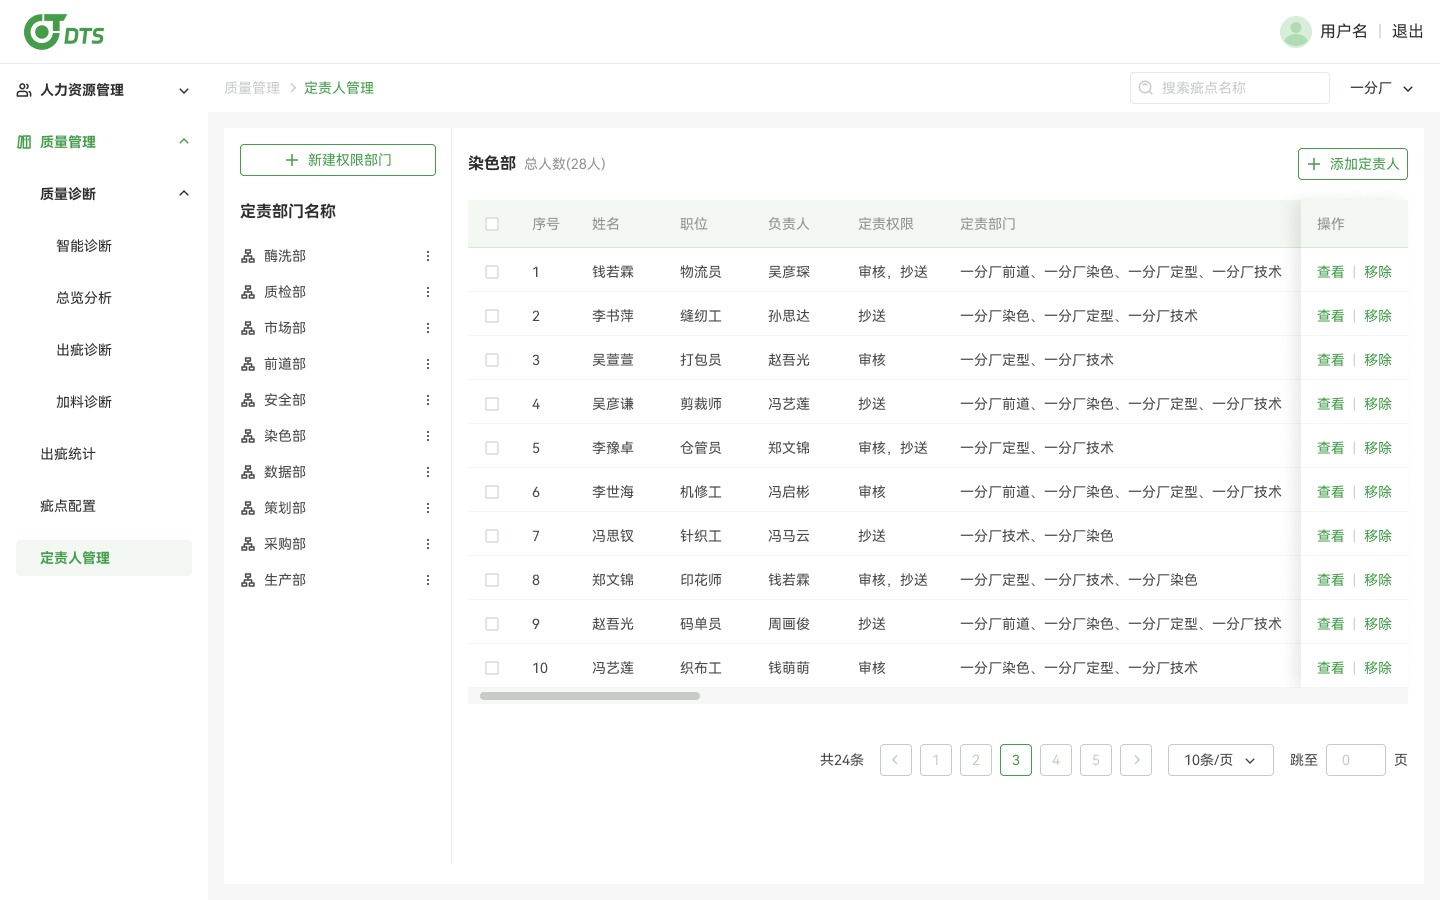1440x900 pixels.
Task: Remove 冯艺莲 via 移除 link
Action: coord(1378,668)
